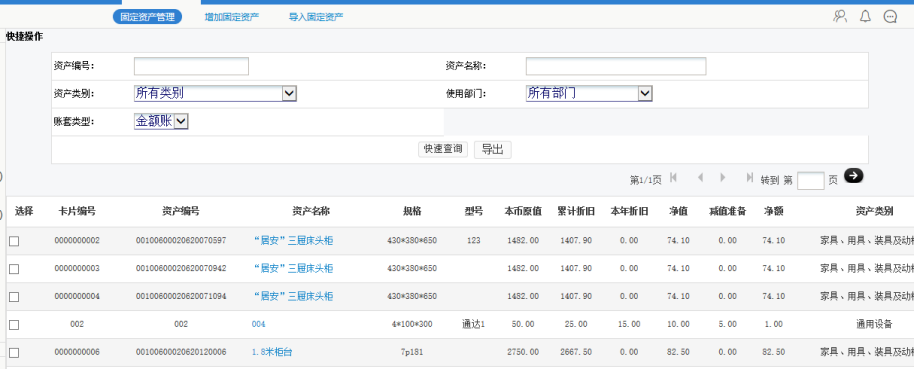Switch to 固定资产管理 tab

147,17
